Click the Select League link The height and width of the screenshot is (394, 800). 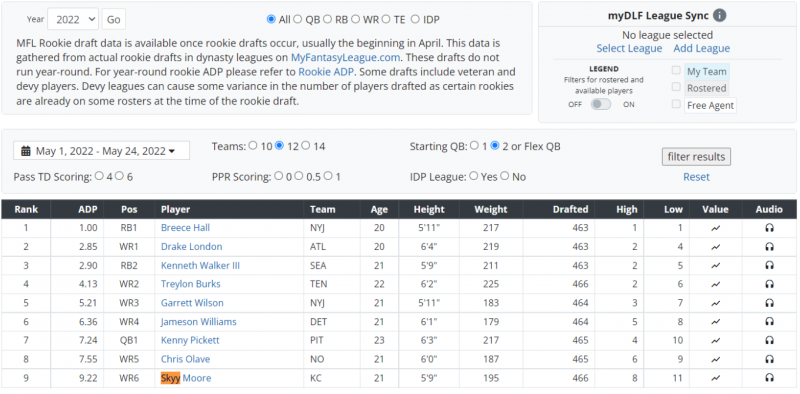[629, 48]
